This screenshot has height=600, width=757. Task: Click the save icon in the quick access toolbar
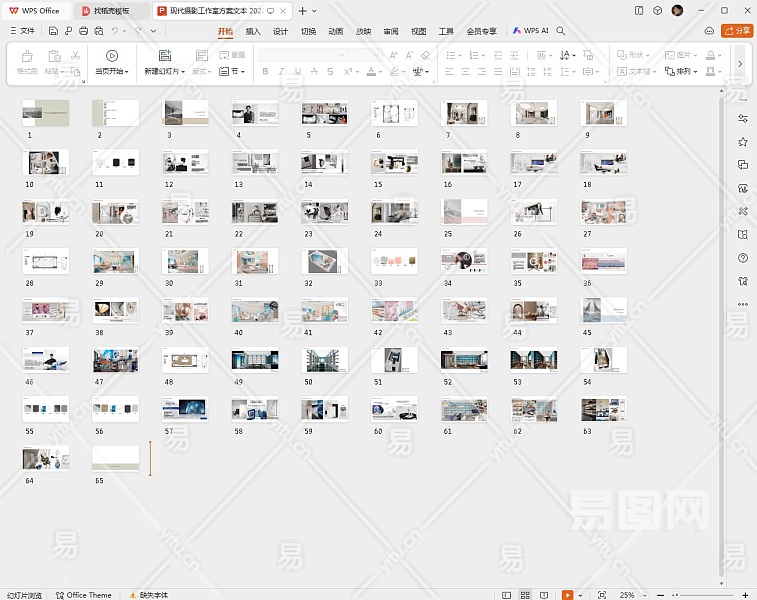pyautogui.click(x=54, y=31)
